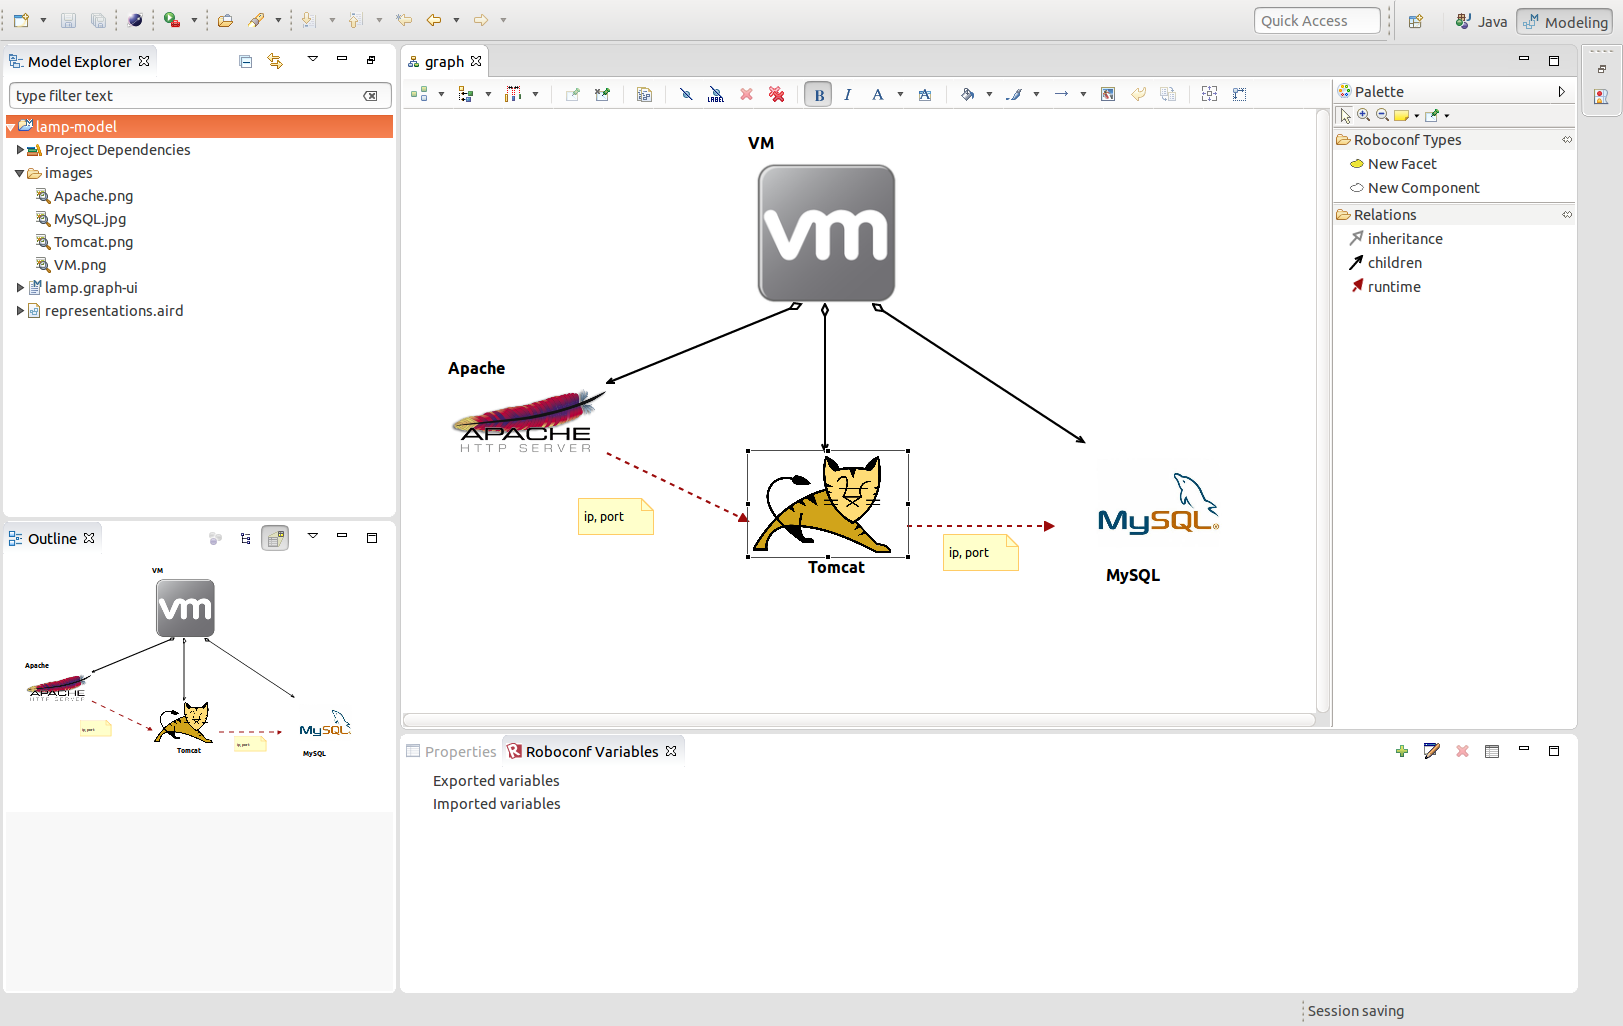Expand the Project Dependencies node

click(20, 150)
